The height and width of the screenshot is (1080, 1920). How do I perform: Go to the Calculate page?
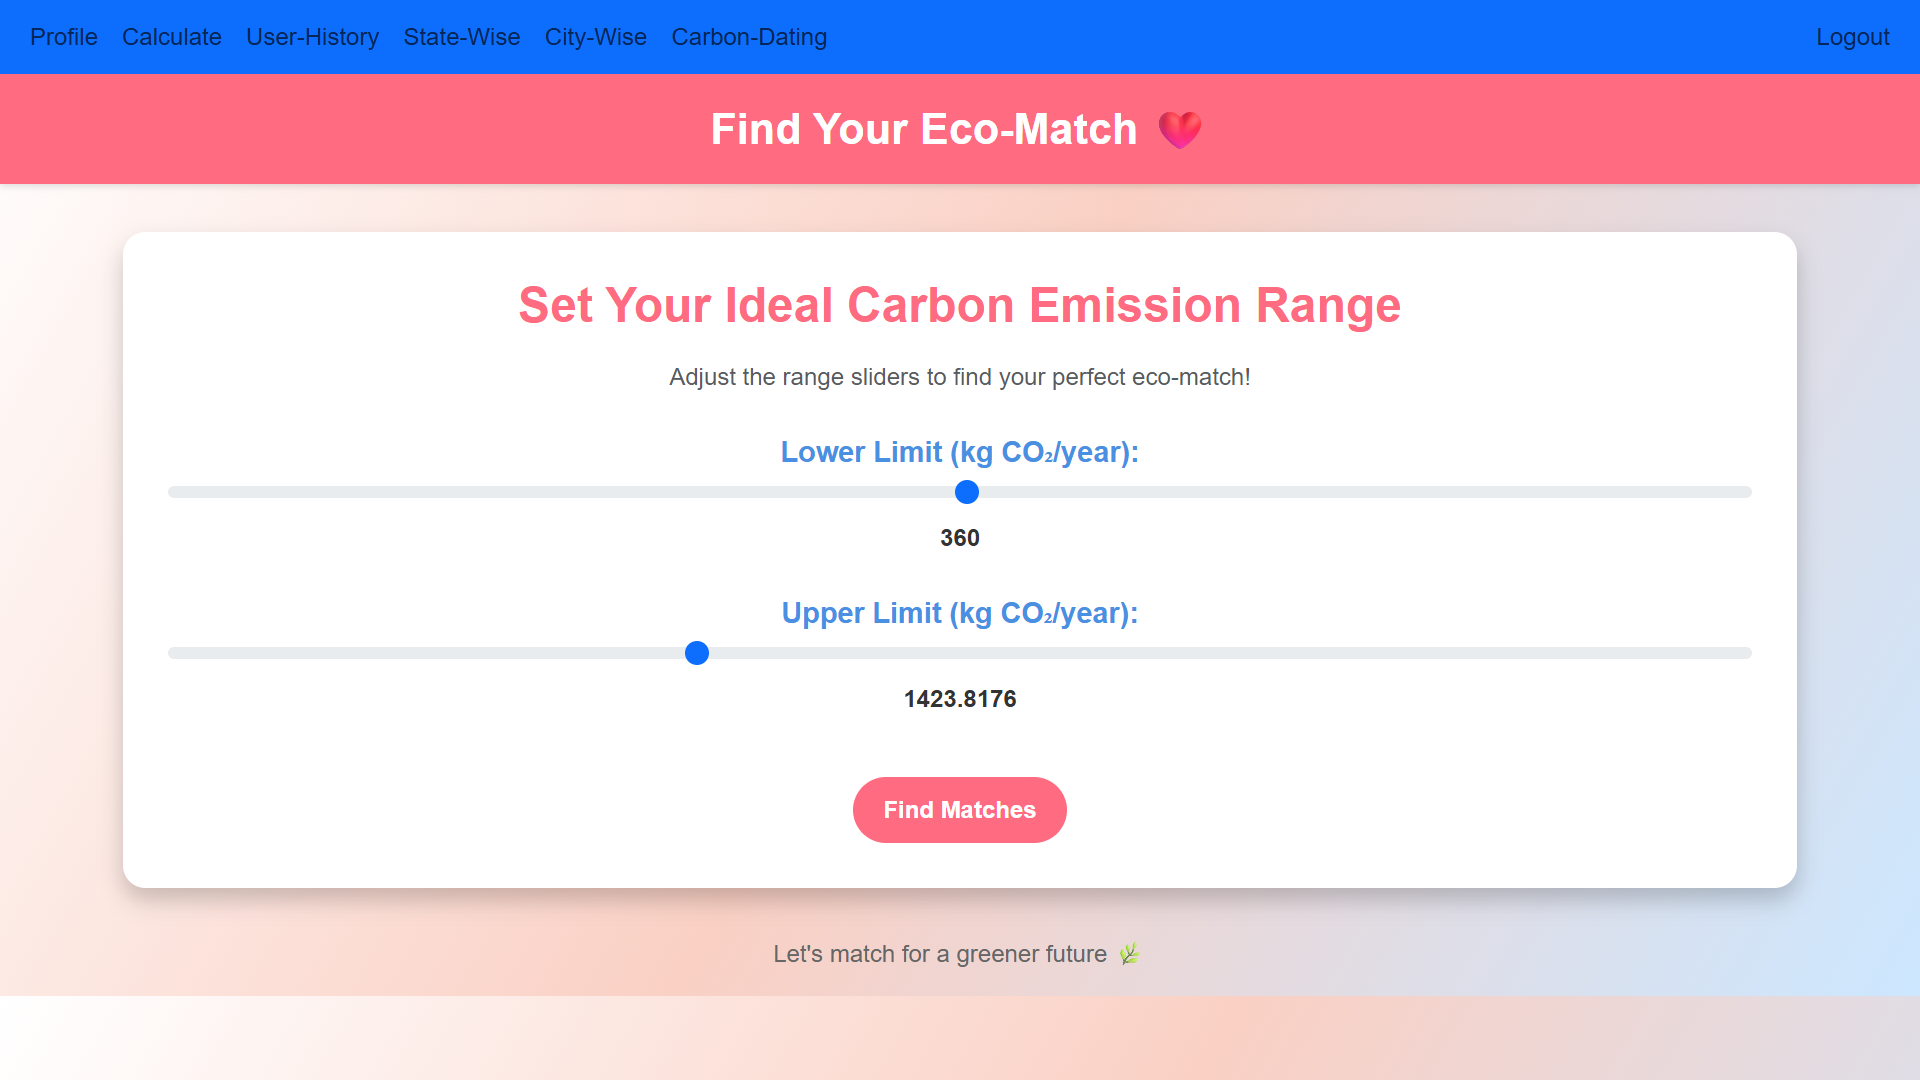point(172,37)
